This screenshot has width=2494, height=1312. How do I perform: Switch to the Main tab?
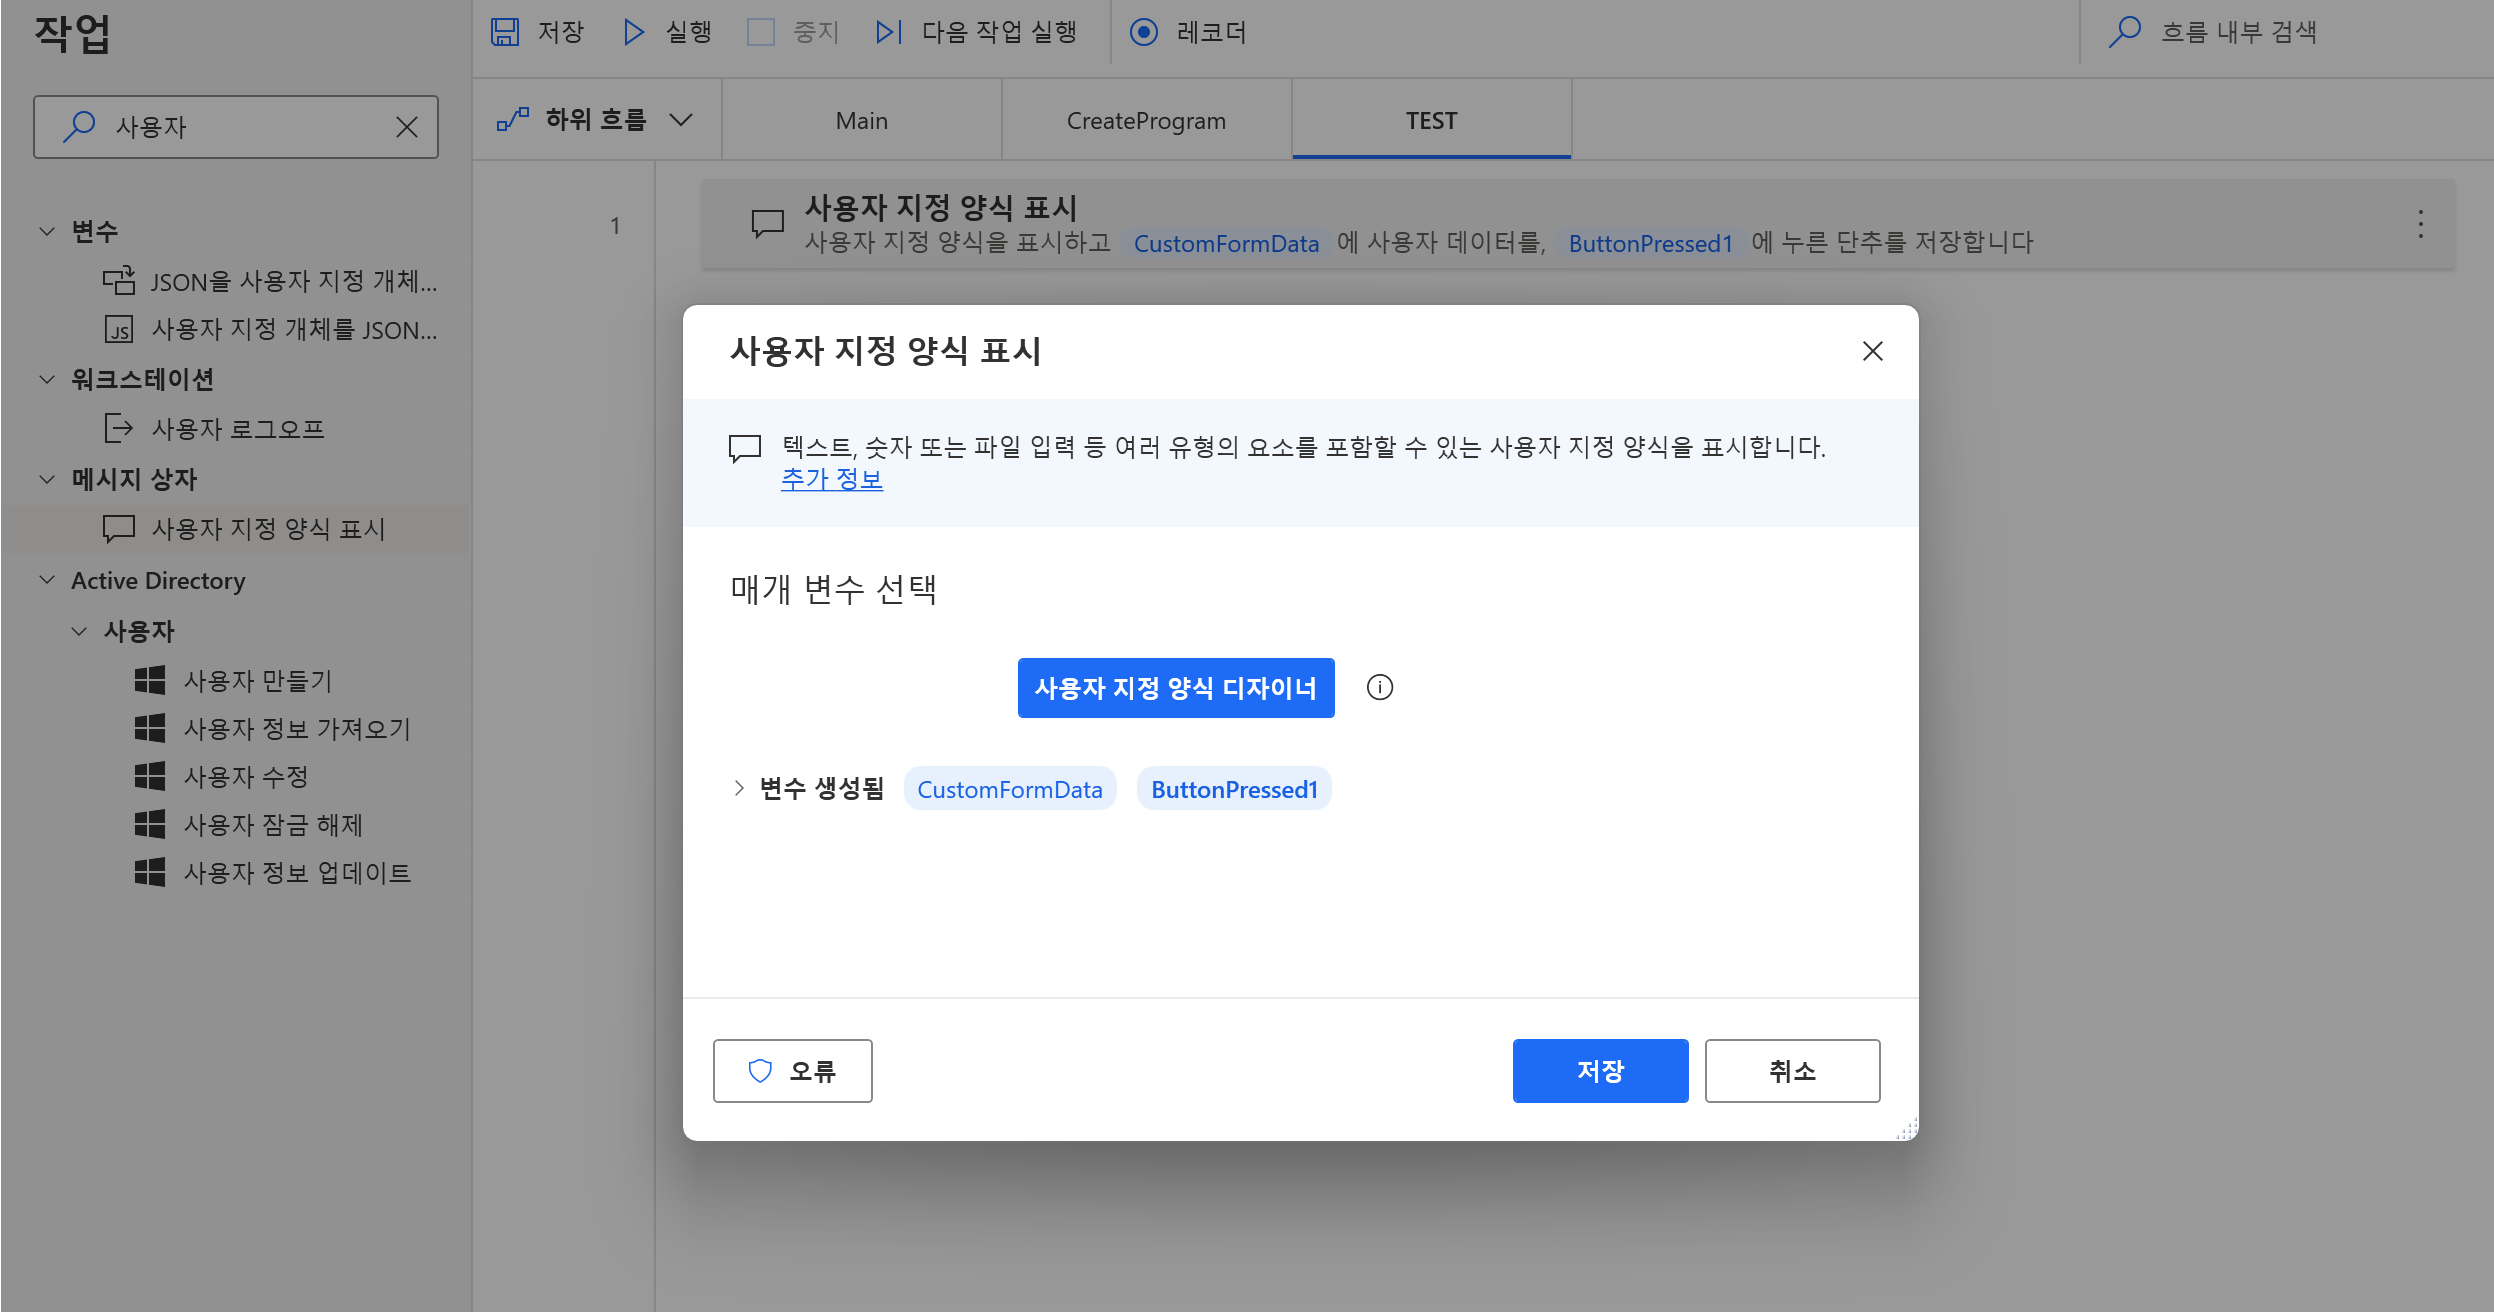(x=861, y=121)
